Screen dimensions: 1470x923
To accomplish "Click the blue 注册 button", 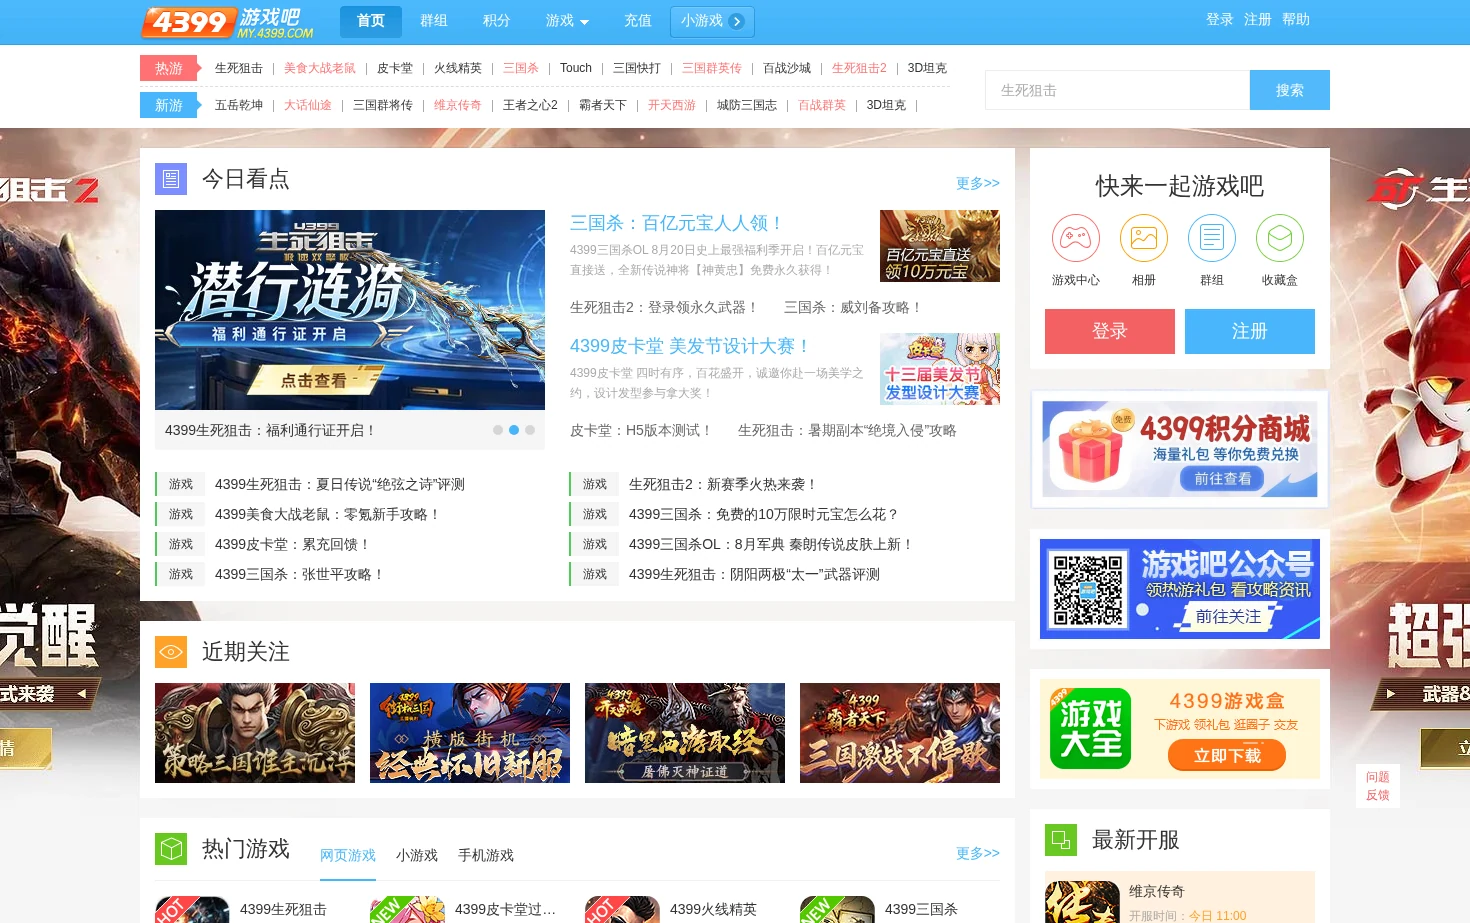I will (1250, 331).
